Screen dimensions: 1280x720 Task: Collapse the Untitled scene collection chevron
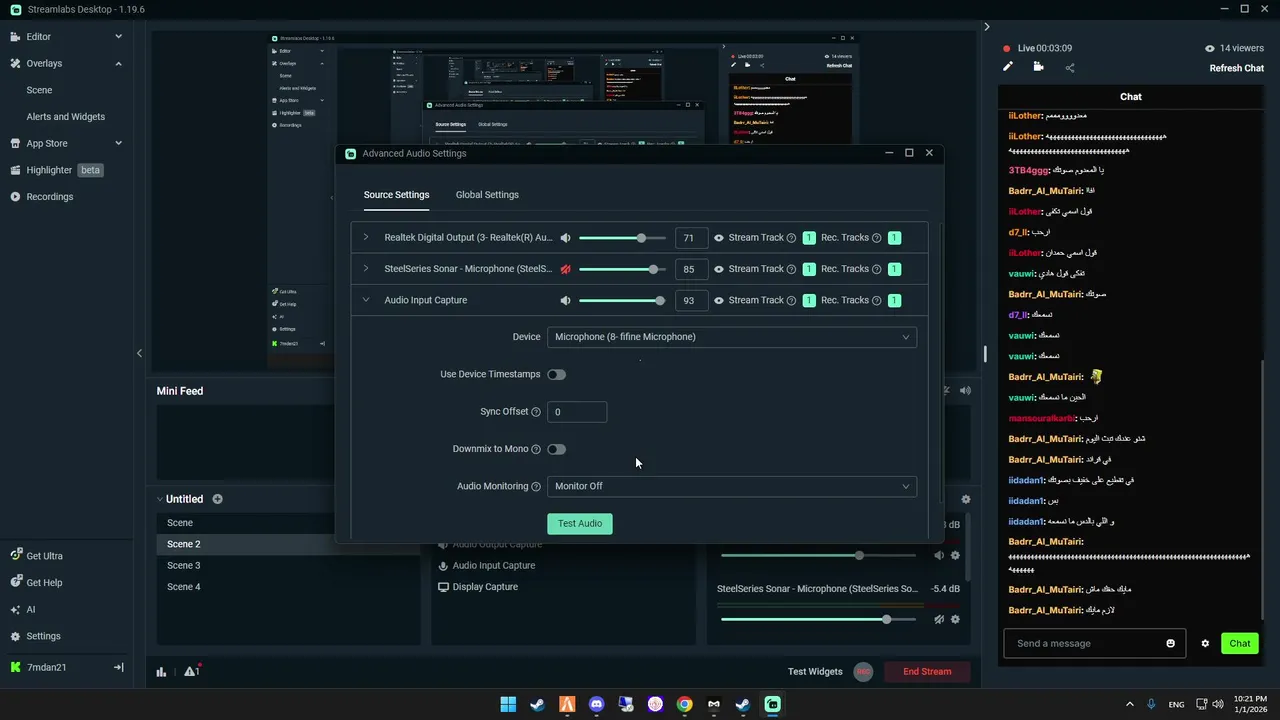coord(159,499)
